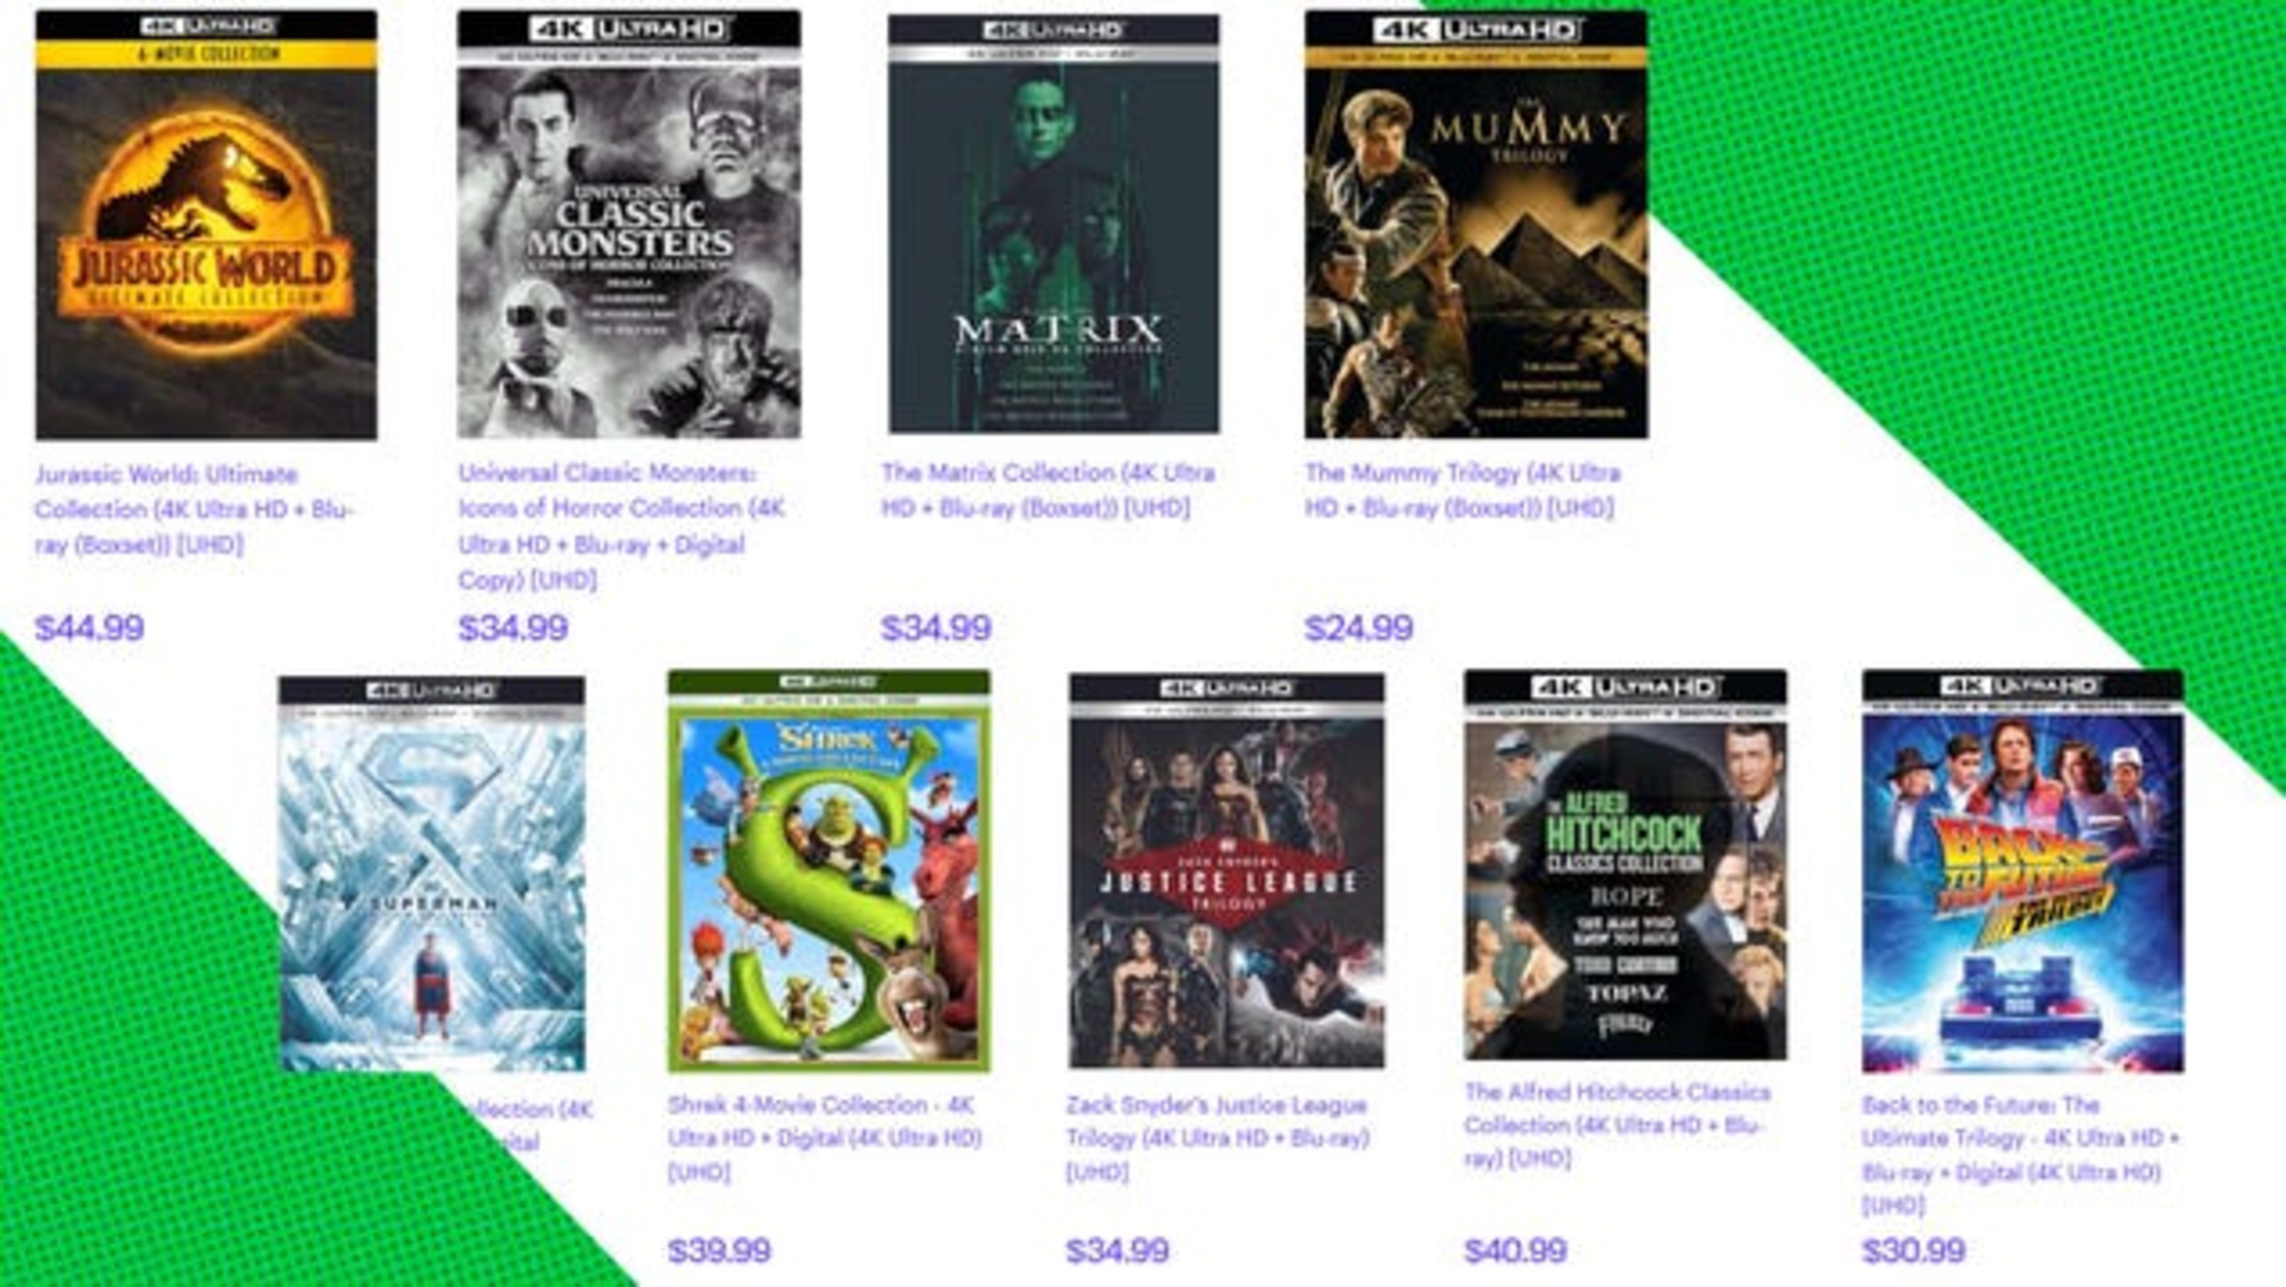Screen dimensions: 2286x1287
Task: Open the Jurassic World Ultimate Collection cover
Action: pos(206,225)
